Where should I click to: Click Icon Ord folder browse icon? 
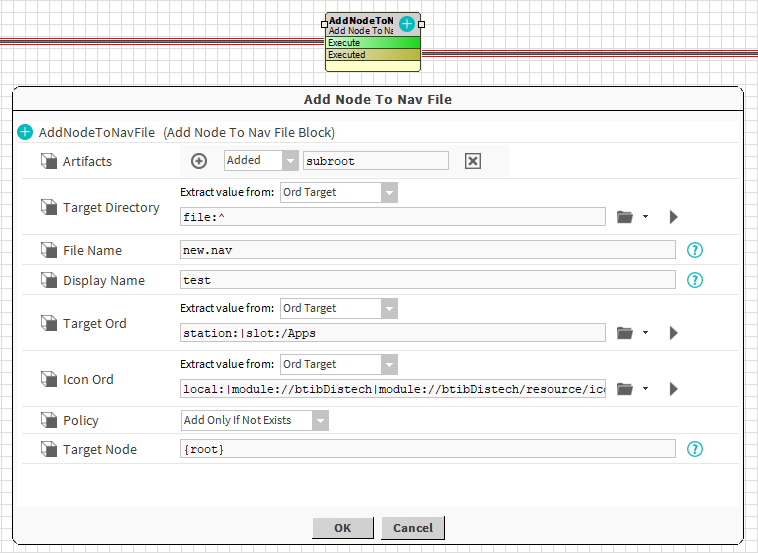626,389
